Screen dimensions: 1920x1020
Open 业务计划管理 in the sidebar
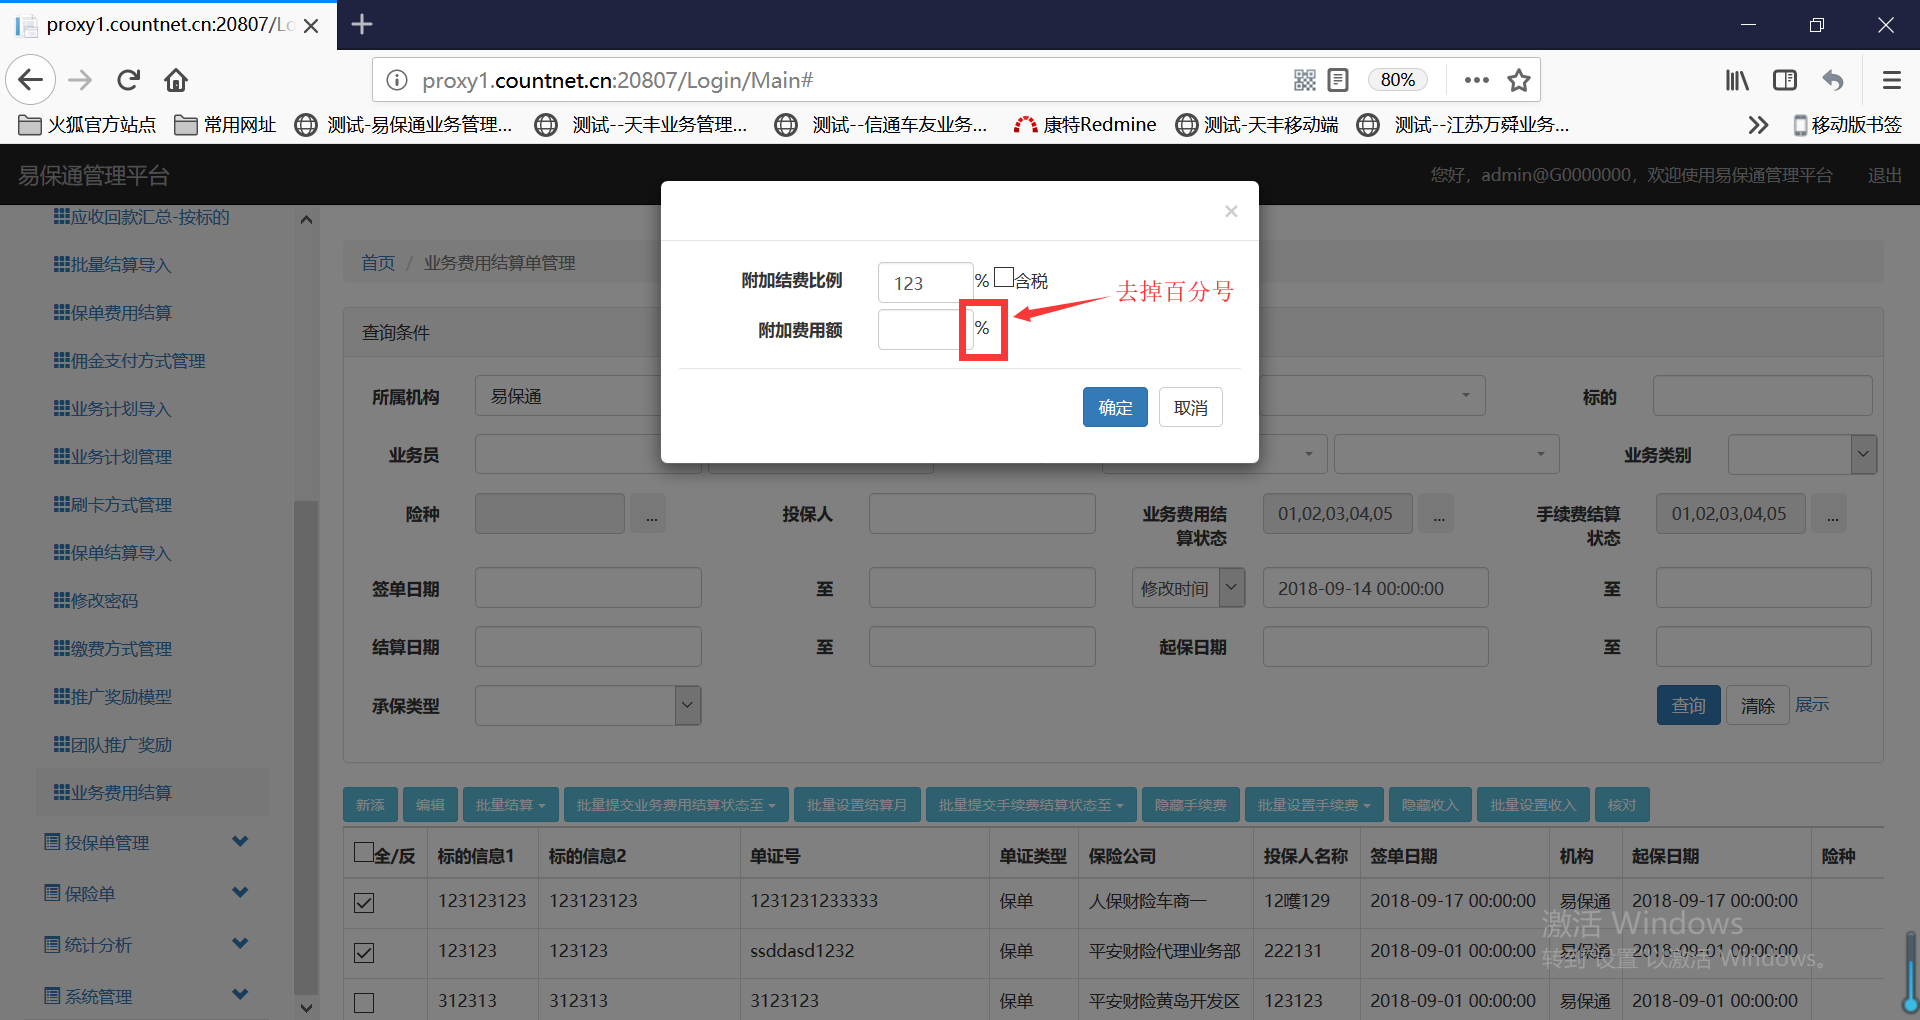(112, 457)
